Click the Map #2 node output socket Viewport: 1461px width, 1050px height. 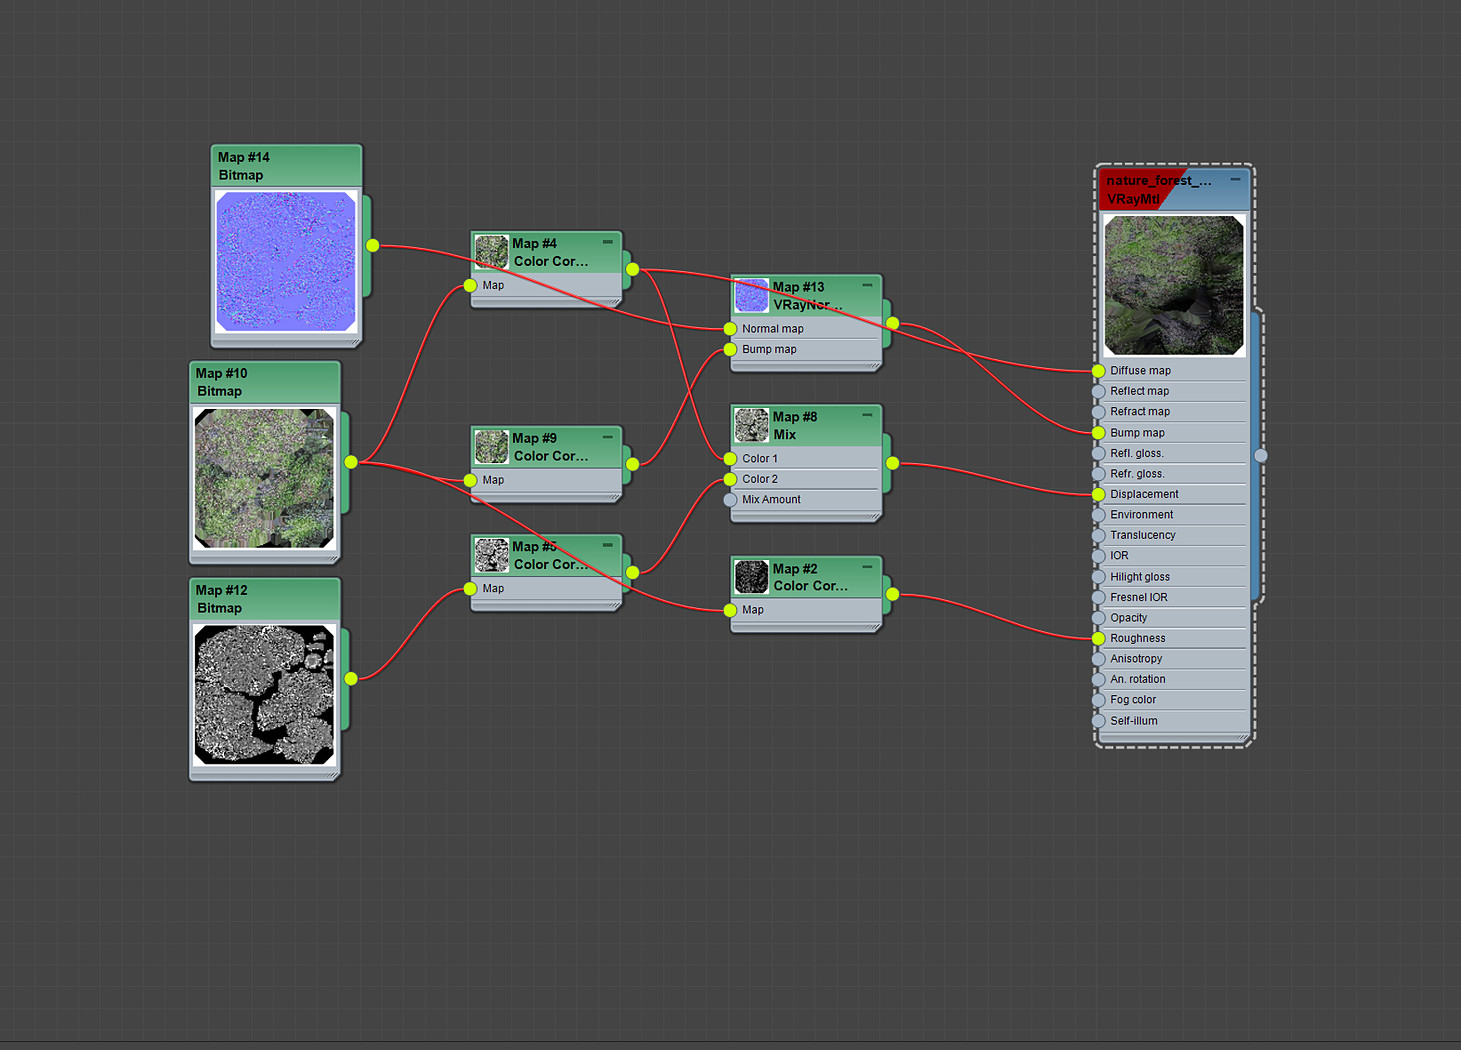(x=892, y=594)
